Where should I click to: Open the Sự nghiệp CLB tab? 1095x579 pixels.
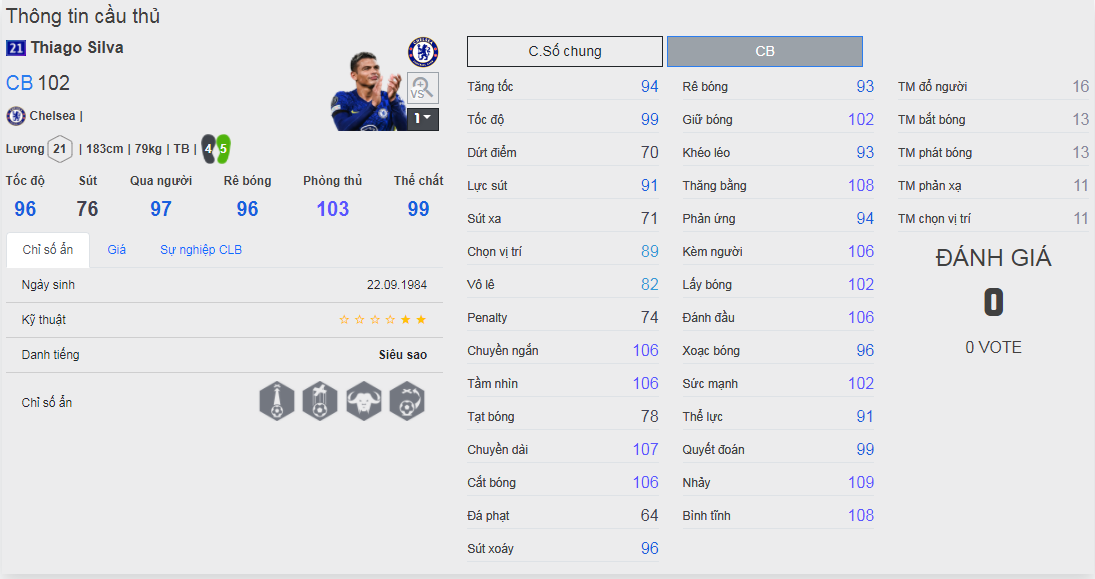pyautogui.click(x=201, y=250)
